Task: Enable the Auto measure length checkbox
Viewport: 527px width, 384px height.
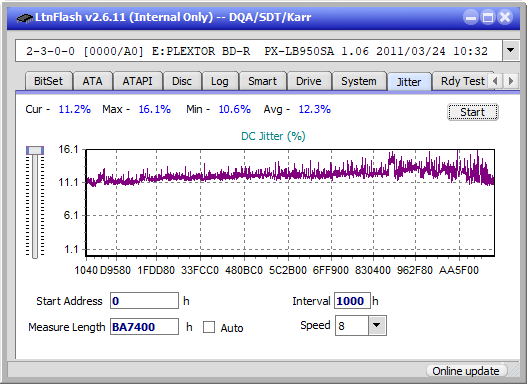Action: click(x=209, y=327)
